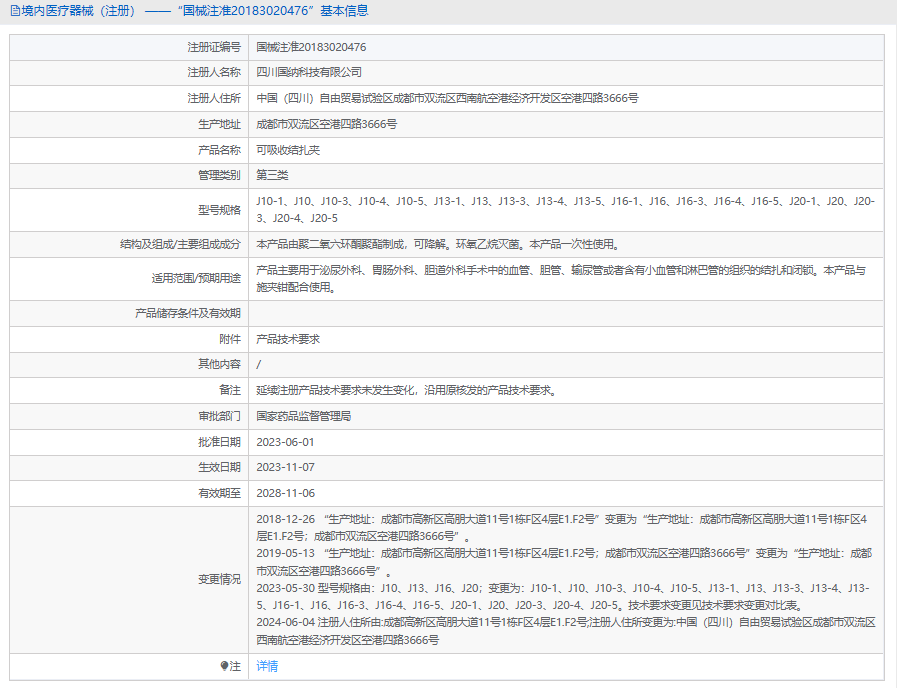Screen dimensions: 897x688
Task: Click the 结构及组成/主要组成成分 label
Action: [x=181, y=245]
